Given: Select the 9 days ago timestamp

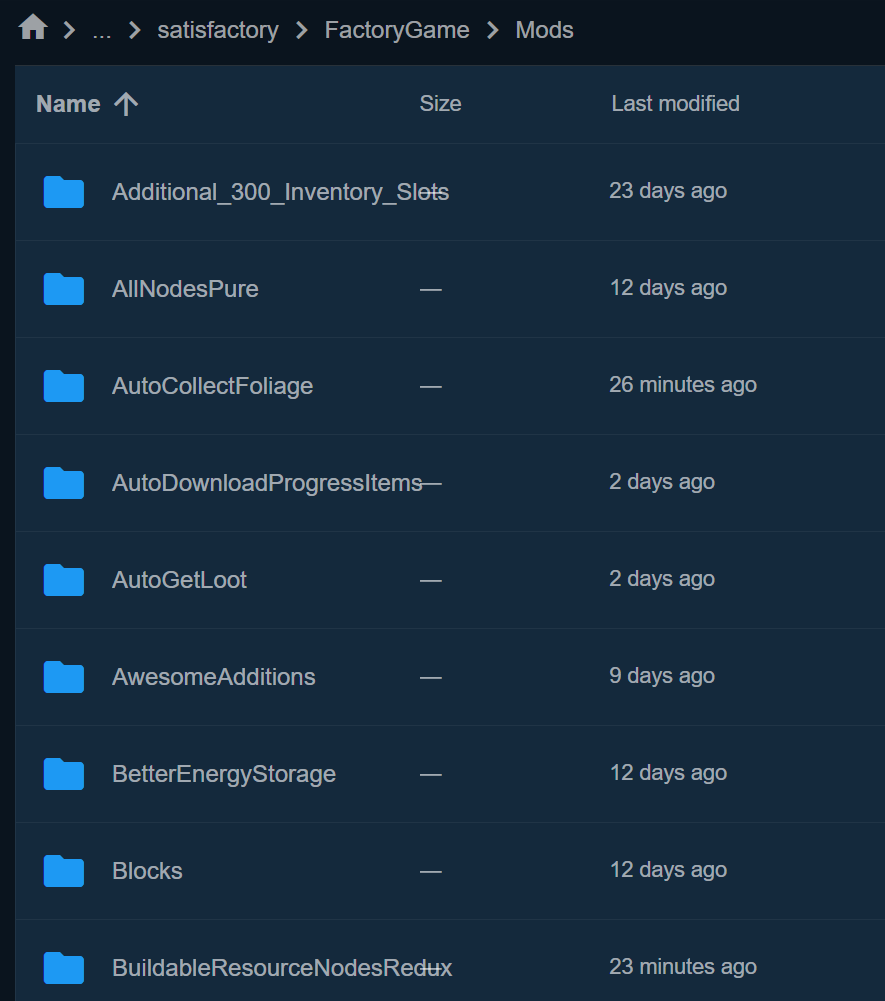Looking at the screenshot, I should 662,676.
